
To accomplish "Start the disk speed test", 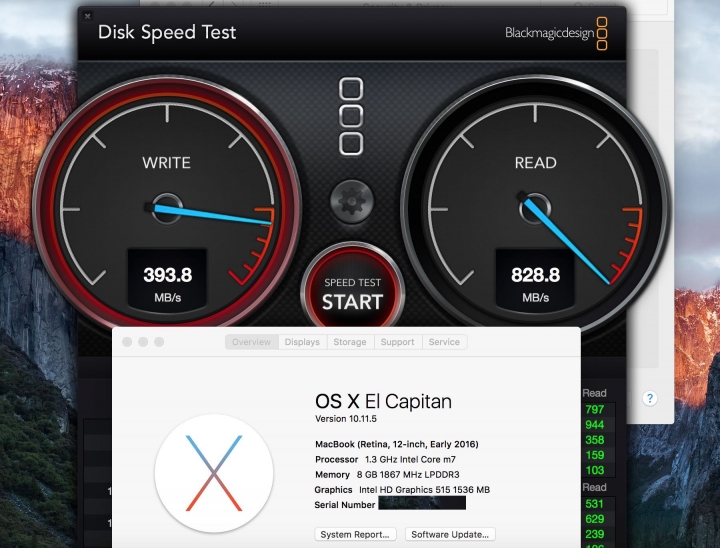I will pyautogui.click(x=352, y=294).
